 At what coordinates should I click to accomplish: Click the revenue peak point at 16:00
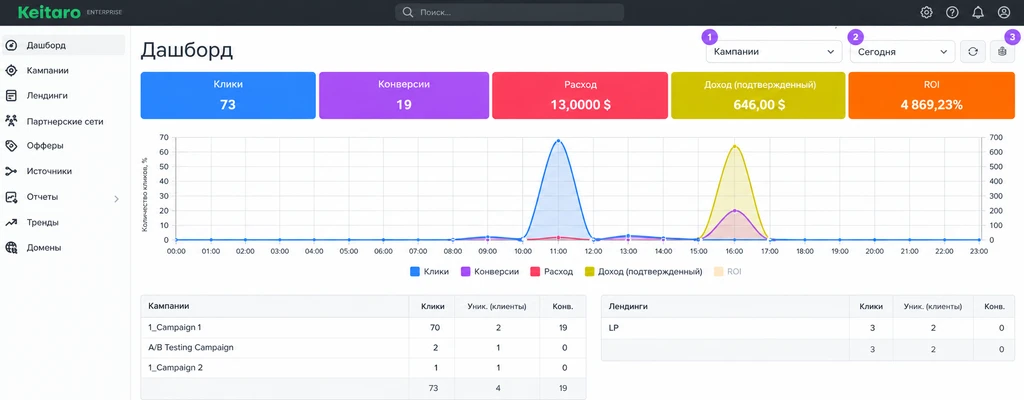(735, 146)
